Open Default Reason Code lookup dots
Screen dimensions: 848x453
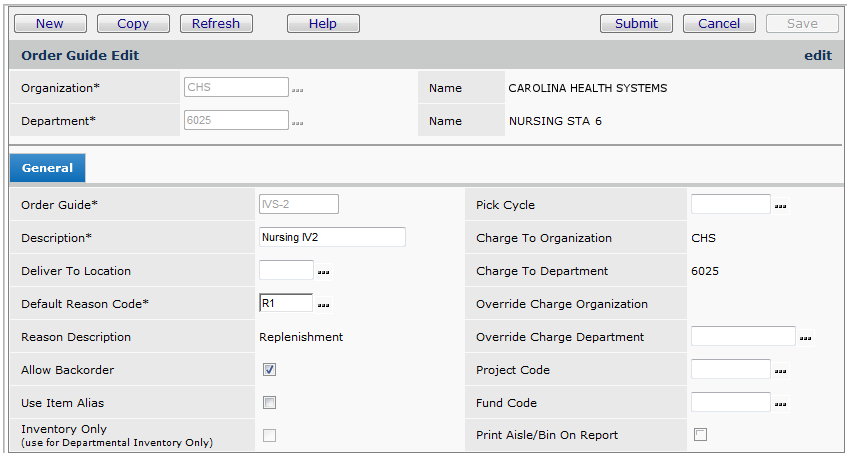coord(324,305)
